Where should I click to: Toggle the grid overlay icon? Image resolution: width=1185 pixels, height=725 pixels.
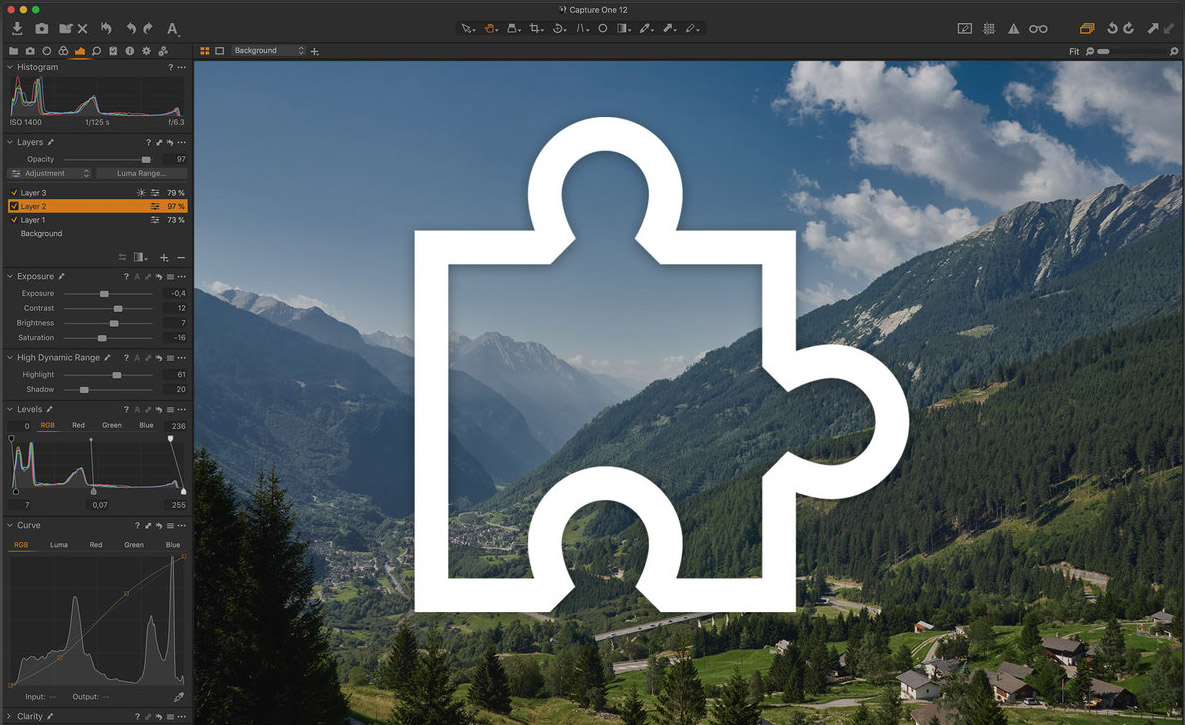989,29
